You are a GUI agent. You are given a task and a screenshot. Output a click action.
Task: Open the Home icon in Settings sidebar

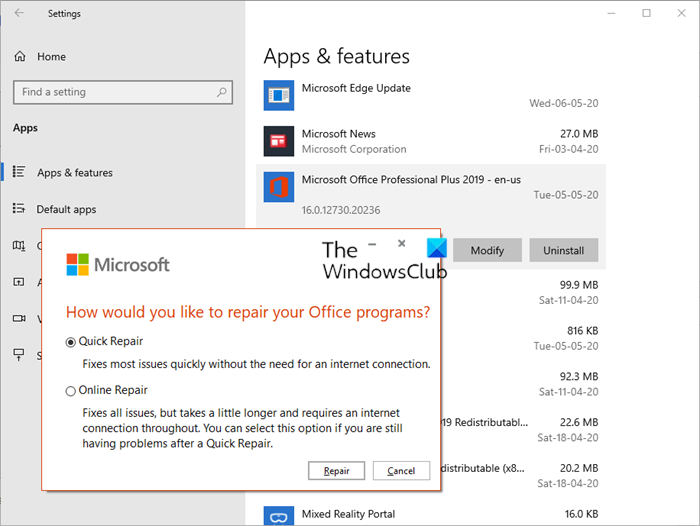tap(20, 56)
